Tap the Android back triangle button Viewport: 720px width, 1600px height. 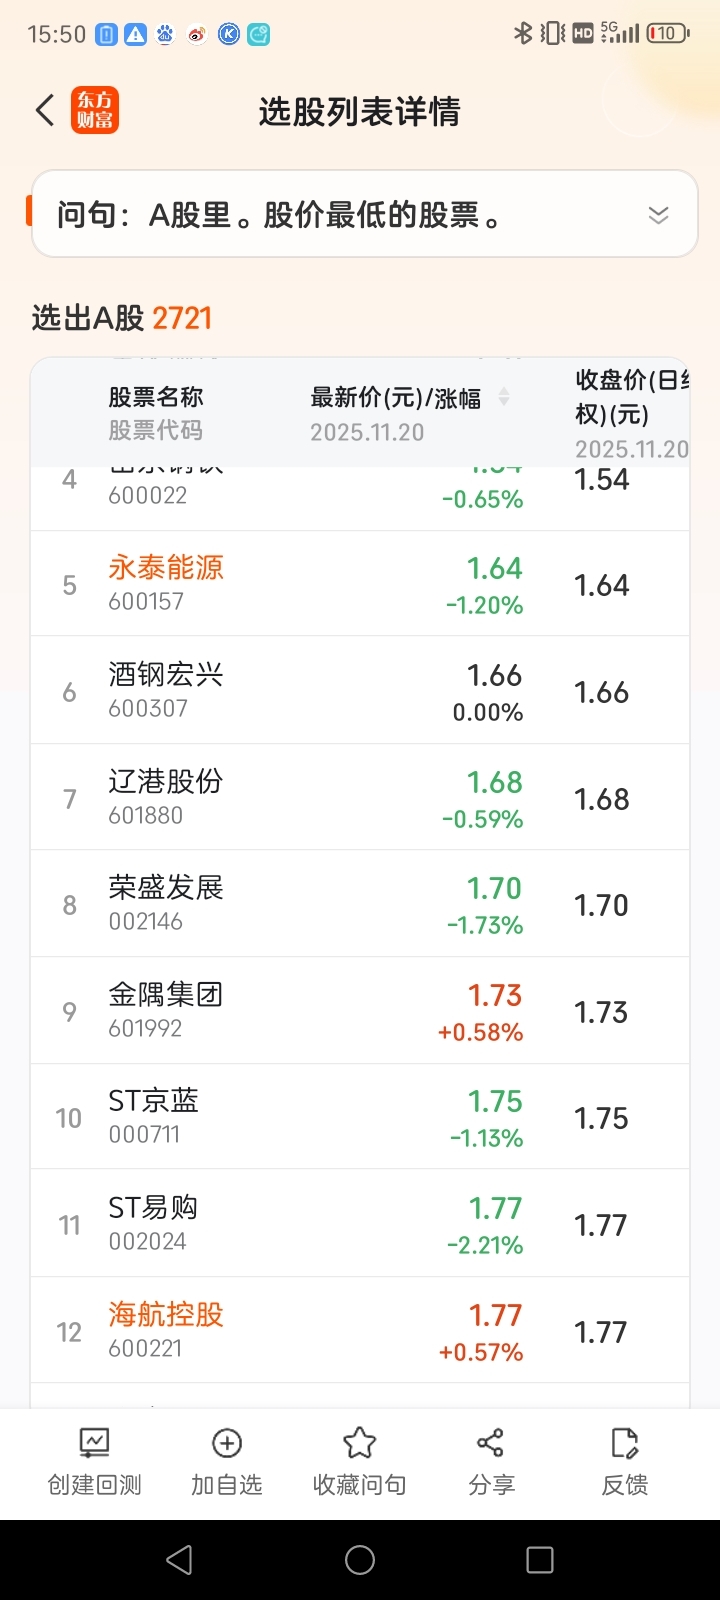point(179,1560)
